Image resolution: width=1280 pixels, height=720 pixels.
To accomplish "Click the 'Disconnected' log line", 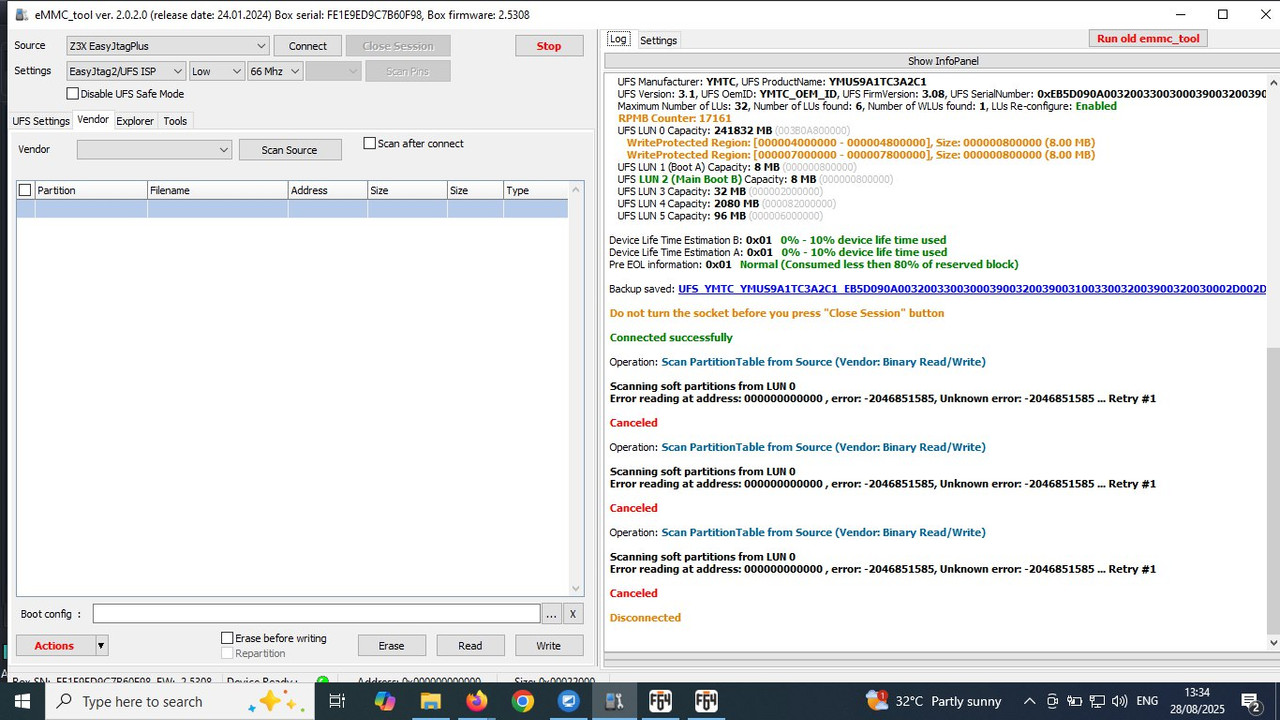I will coord(645,618).
